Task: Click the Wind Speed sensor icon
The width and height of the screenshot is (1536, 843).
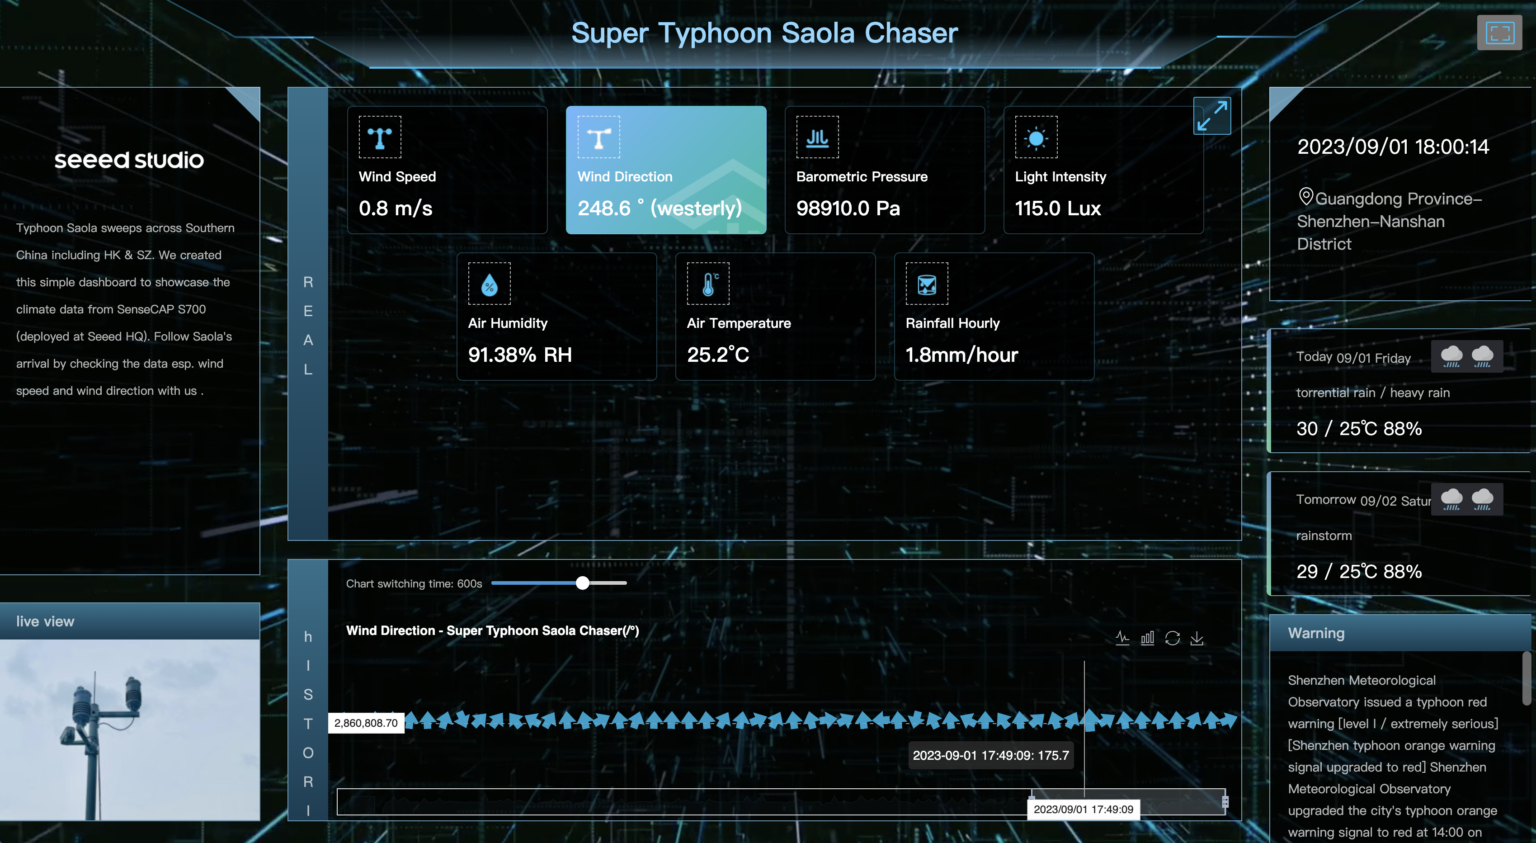Action: [x=379, y=137]
